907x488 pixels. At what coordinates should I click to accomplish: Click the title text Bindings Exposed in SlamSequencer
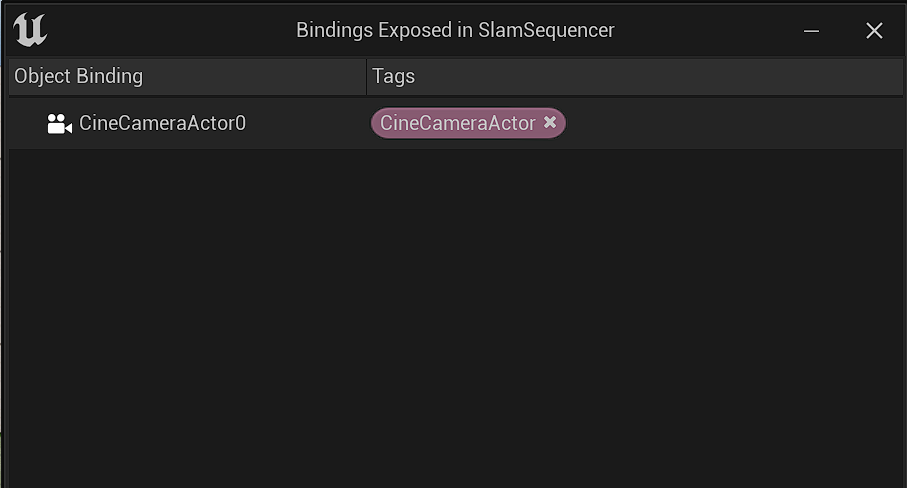point(455,30)
